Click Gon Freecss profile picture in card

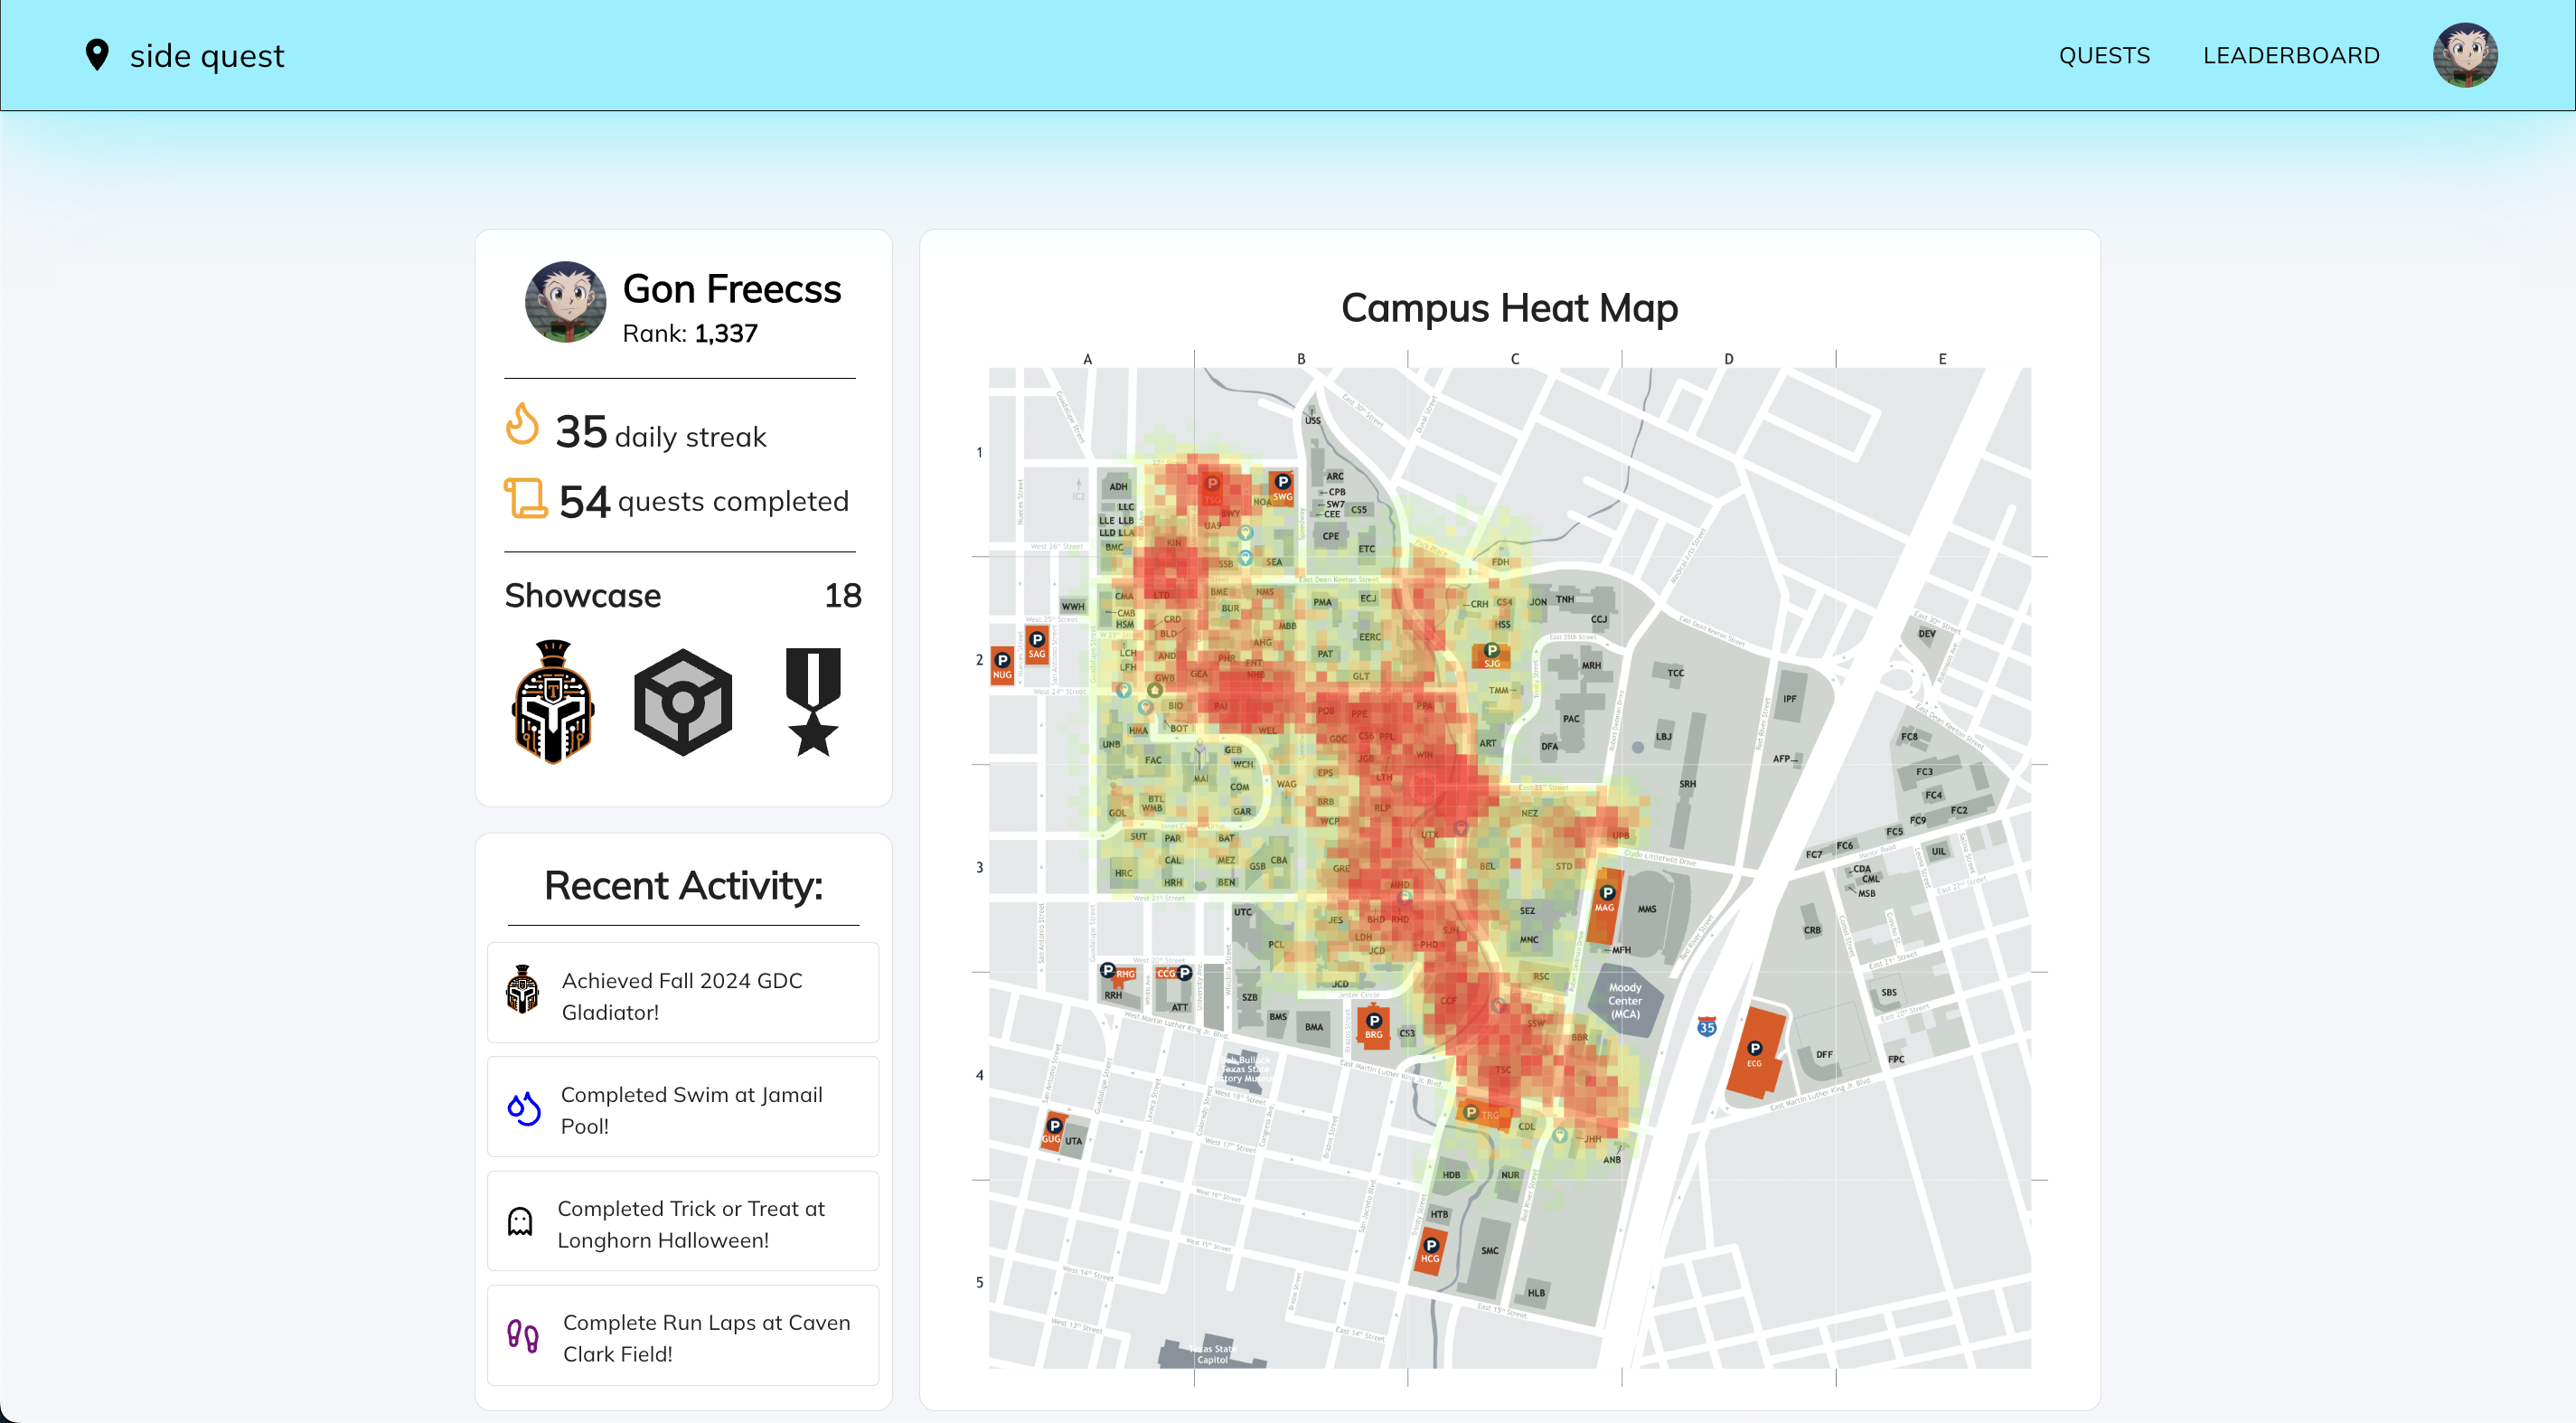[x=565, y=302]
